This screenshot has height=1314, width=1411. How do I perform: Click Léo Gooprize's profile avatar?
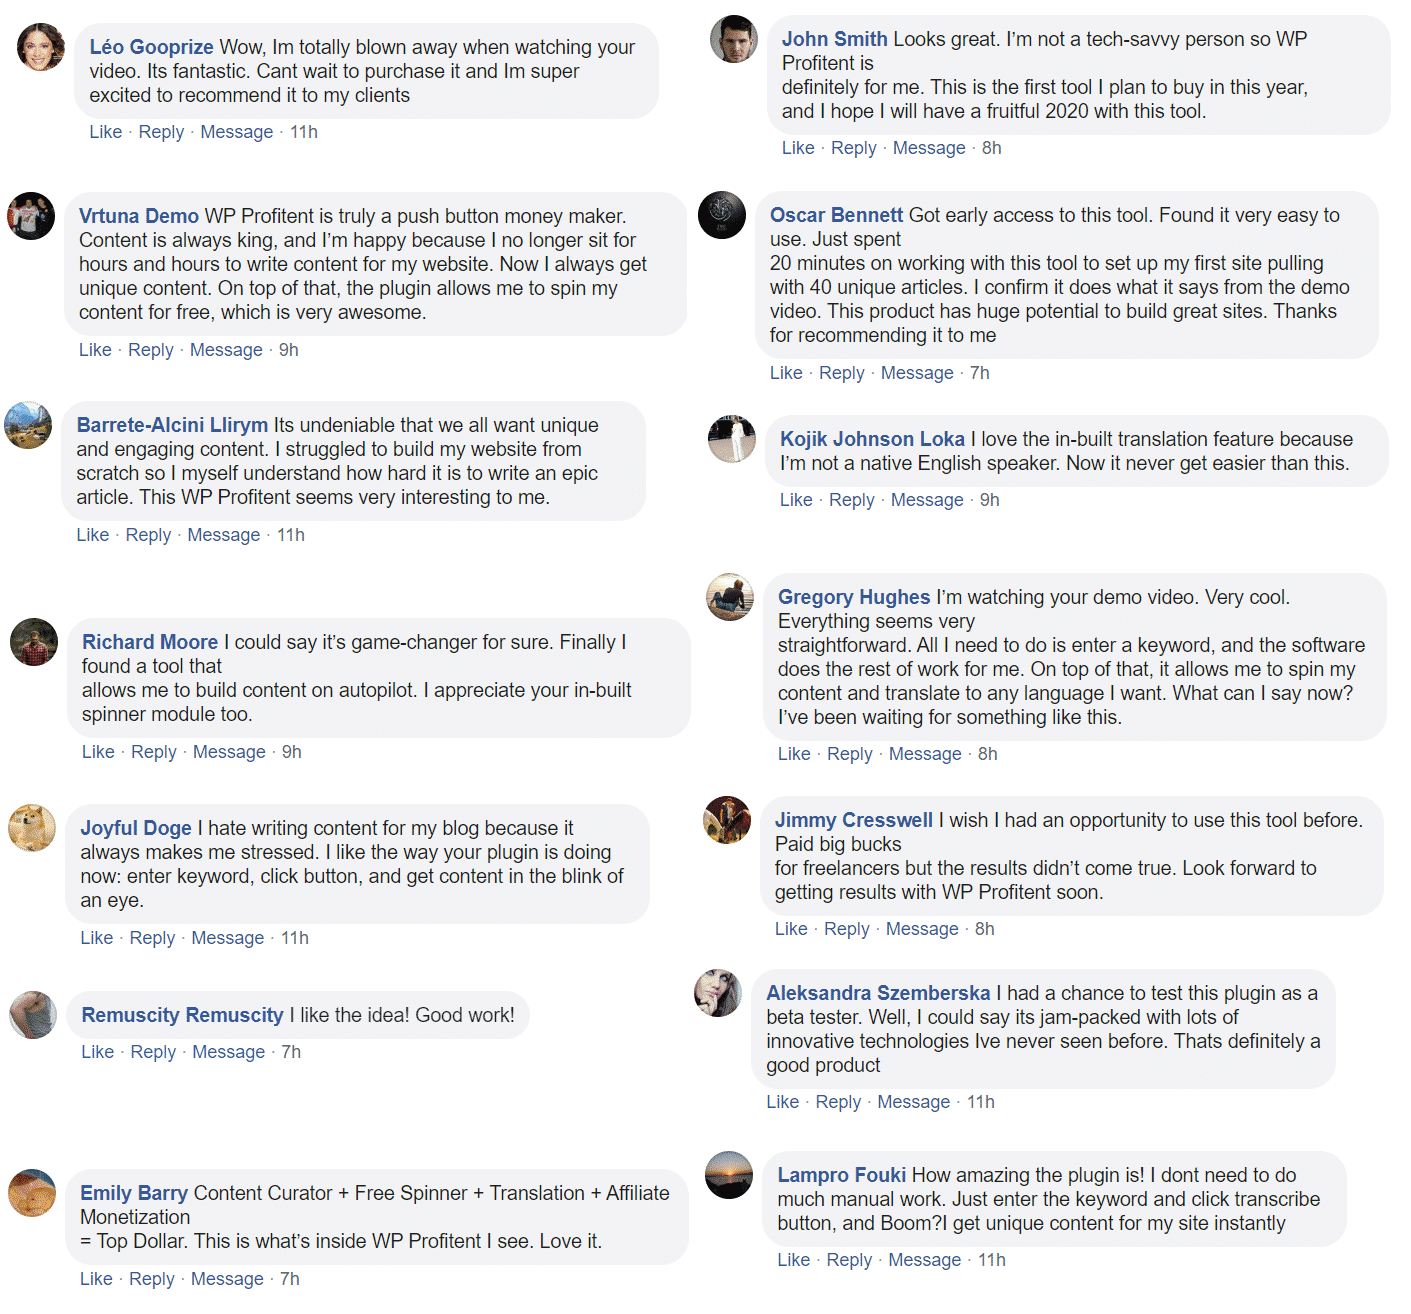click(41, 47)
